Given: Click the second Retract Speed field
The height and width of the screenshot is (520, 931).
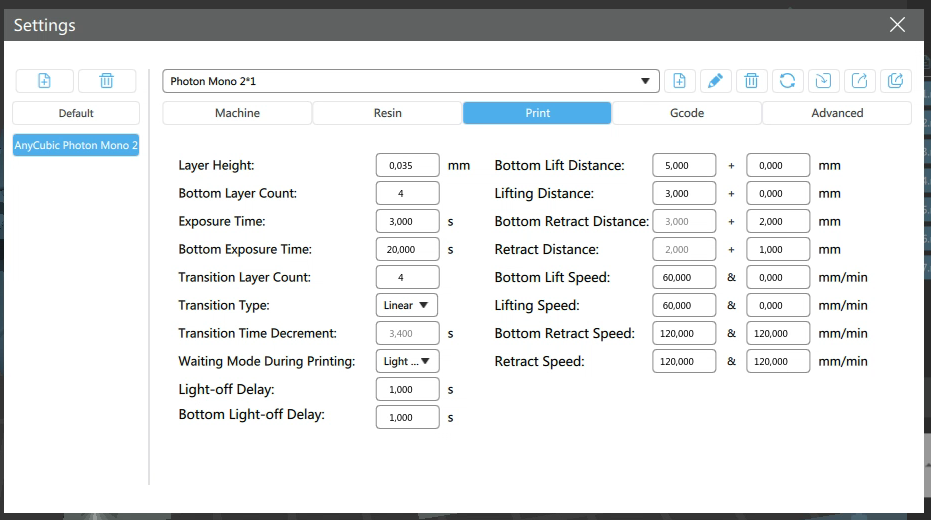Looking at the screenshot, I should point(778,361).
